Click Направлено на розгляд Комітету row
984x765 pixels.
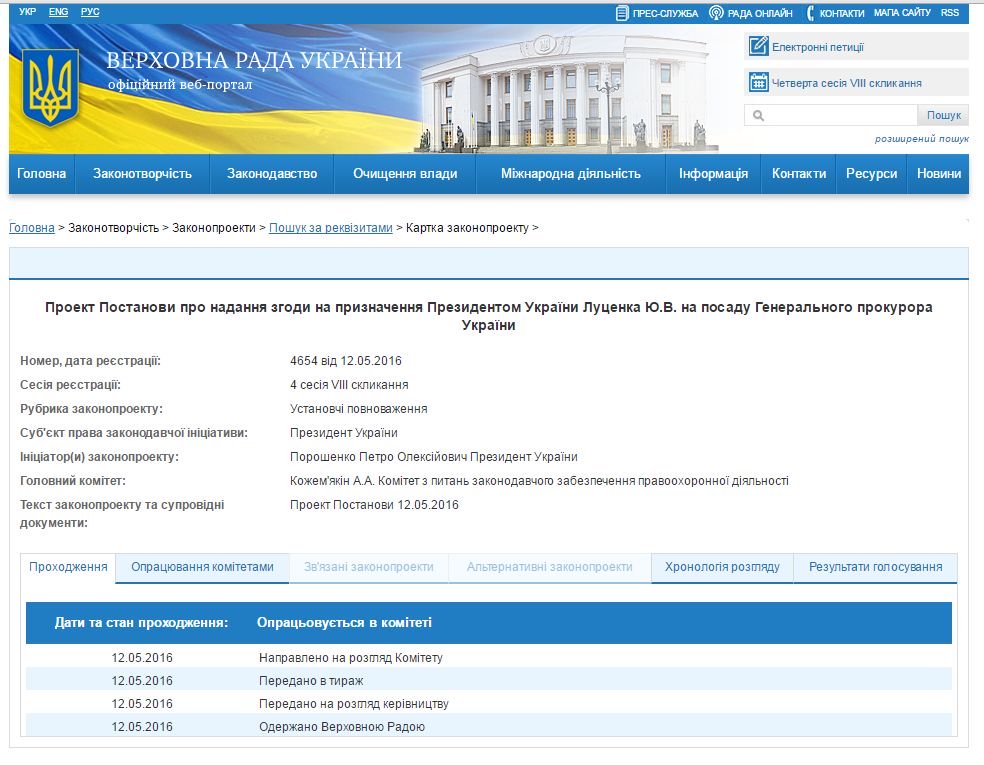coord(489,658)
